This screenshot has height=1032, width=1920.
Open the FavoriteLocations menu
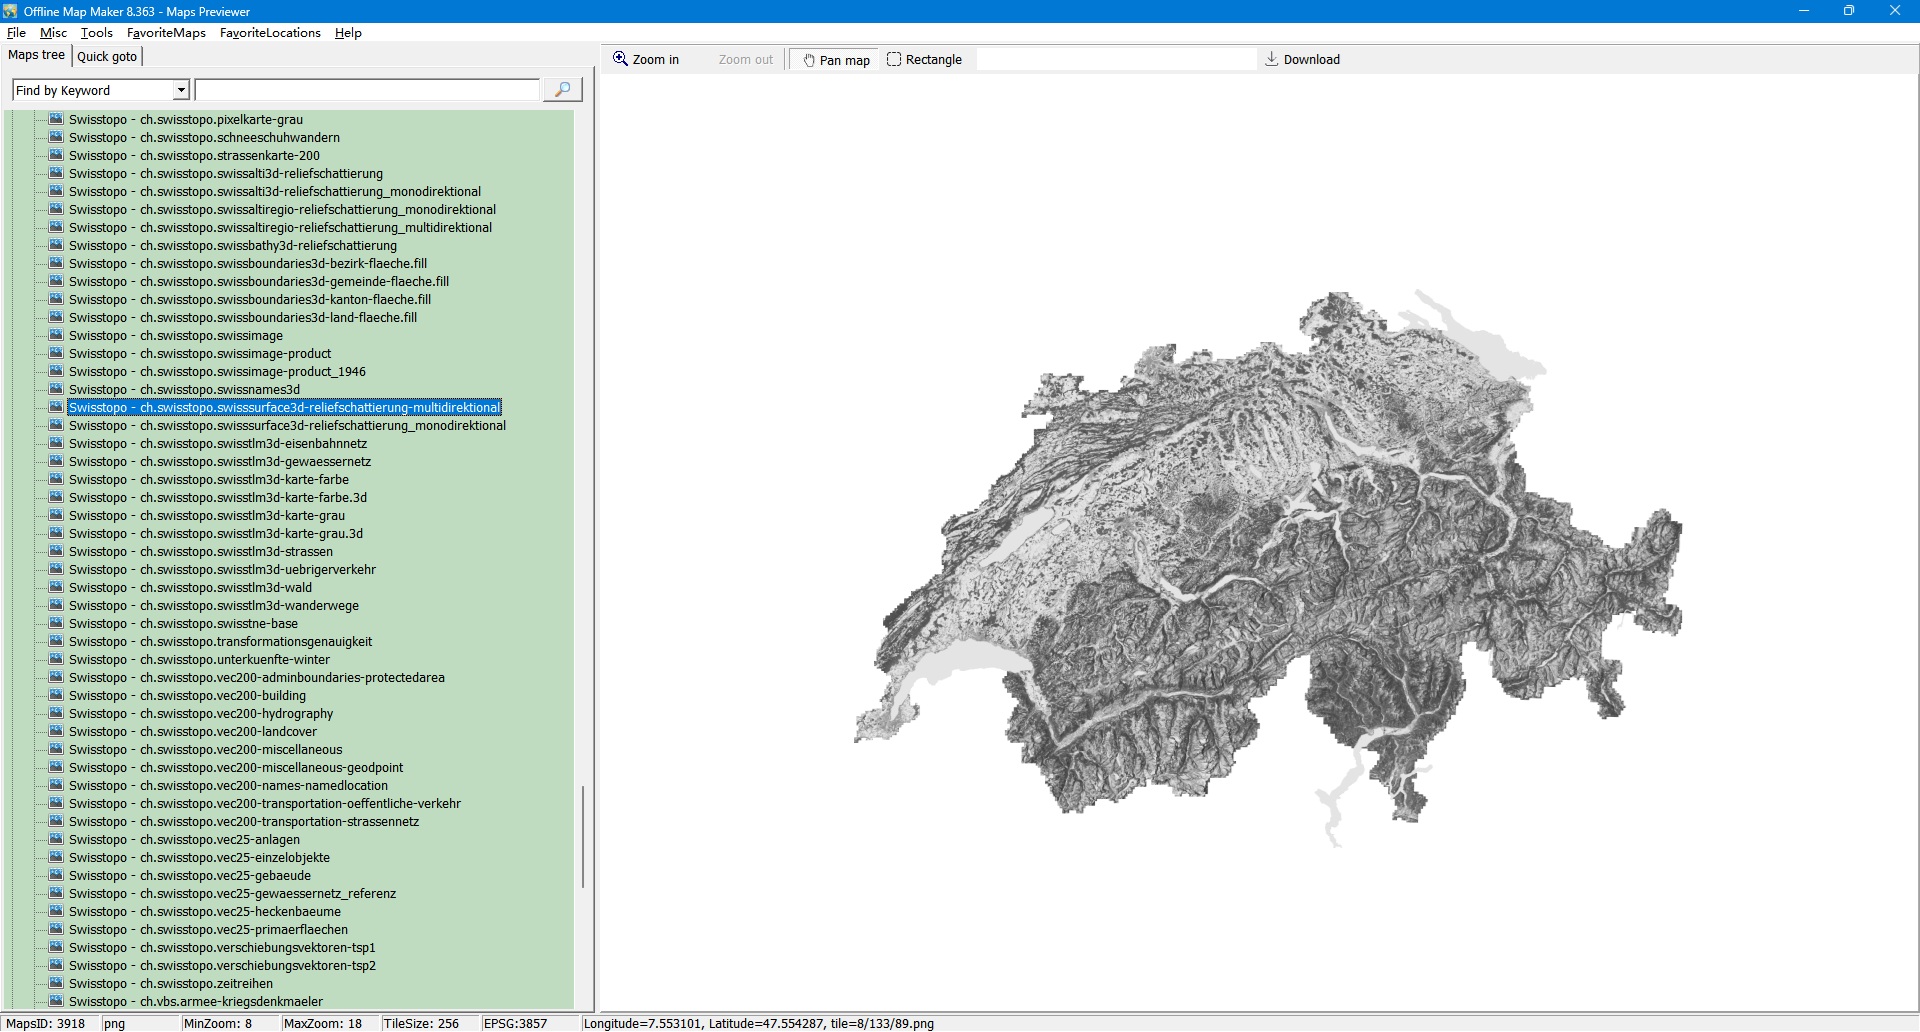click(270, 33)
